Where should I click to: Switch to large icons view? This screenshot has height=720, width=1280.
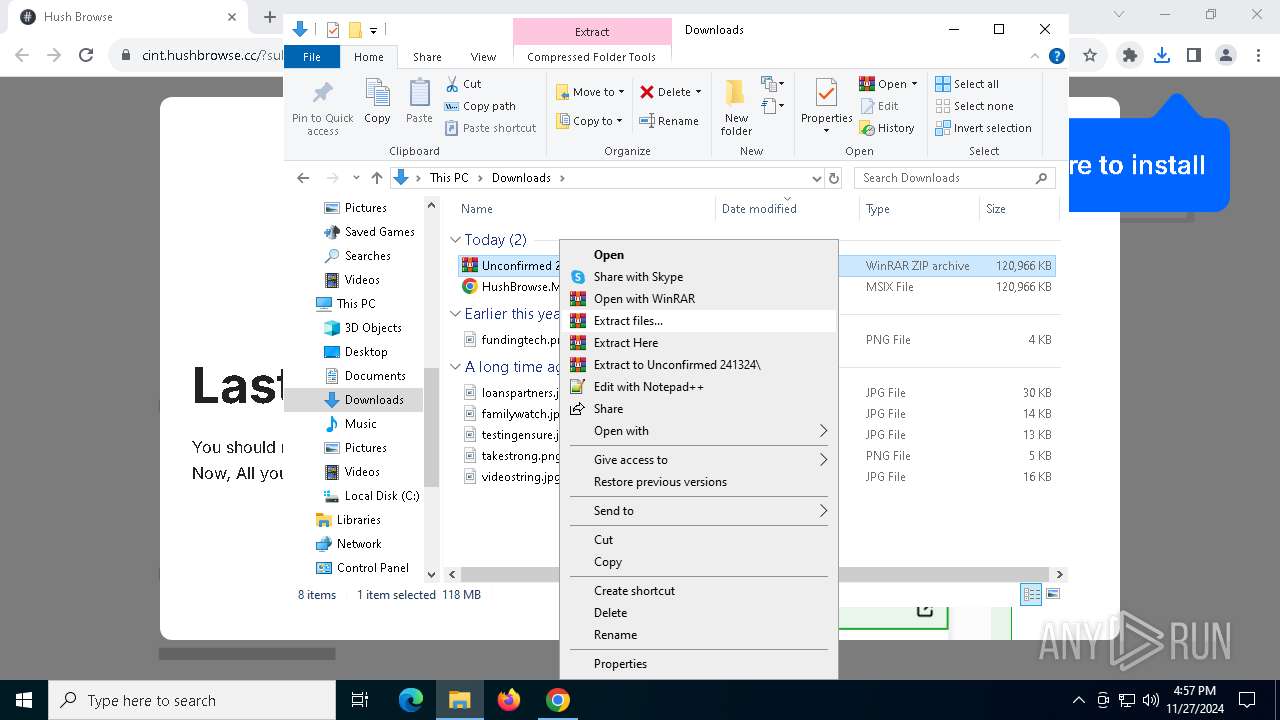1051,594
